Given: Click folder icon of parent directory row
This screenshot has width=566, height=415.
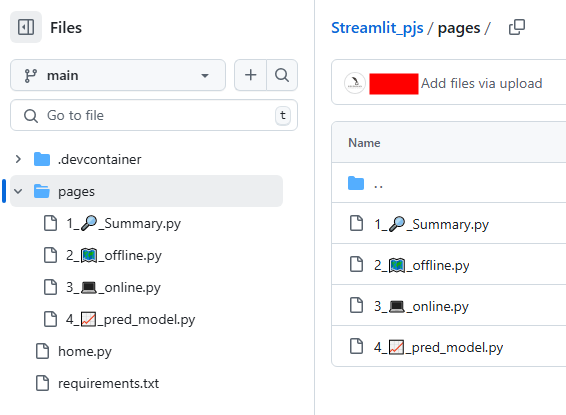Looking at the screenshot, I should pyautogui.click(x=356, y=183).
